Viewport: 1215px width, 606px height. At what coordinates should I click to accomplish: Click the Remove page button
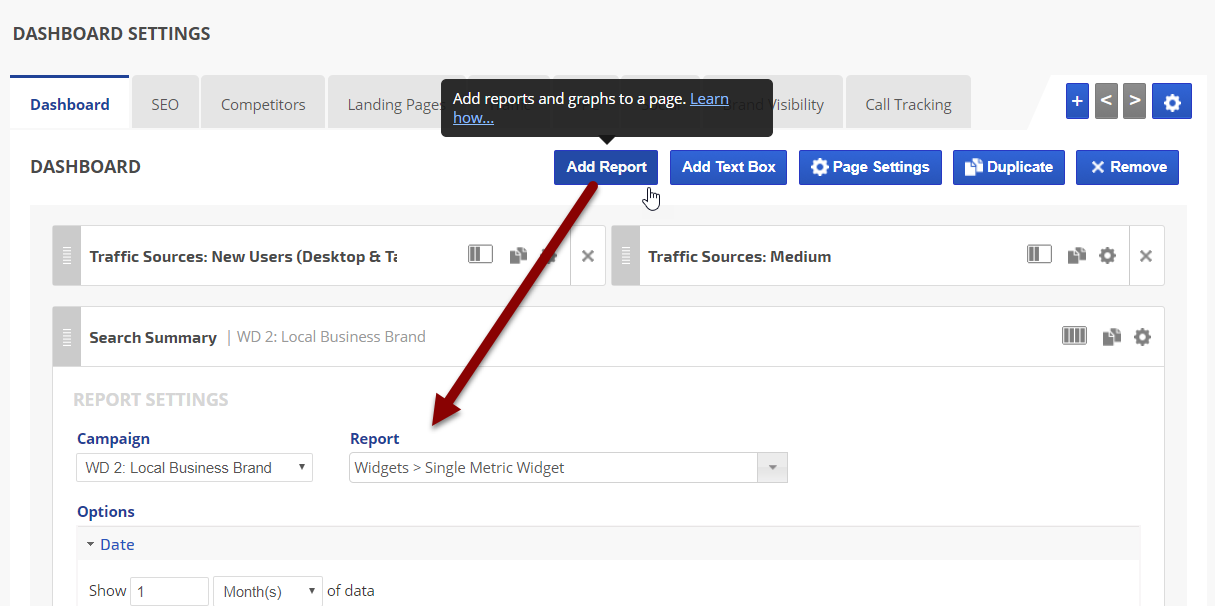click(x=1128, y=167)
